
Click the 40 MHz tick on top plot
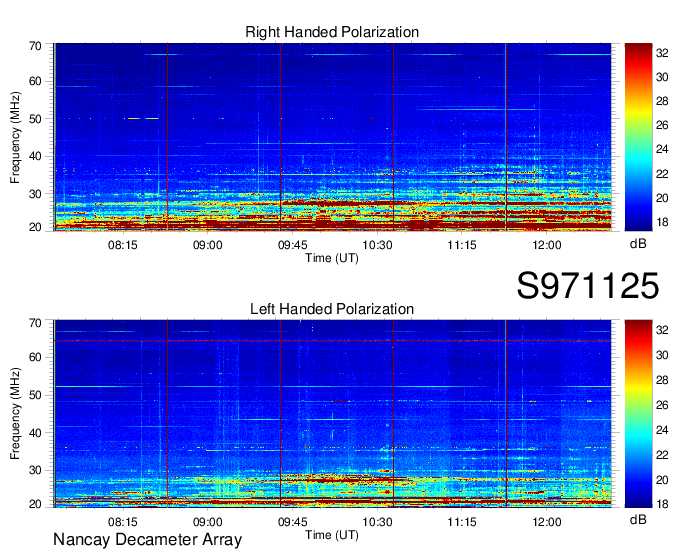pyautogui.click(x=36, y=156)
